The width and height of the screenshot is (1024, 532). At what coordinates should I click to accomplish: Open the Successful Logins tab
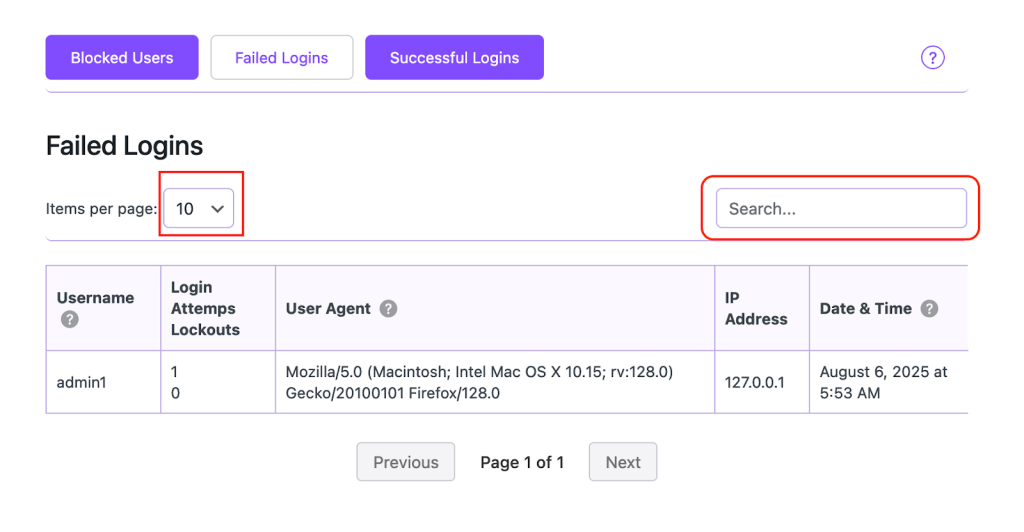coord(454,58)
